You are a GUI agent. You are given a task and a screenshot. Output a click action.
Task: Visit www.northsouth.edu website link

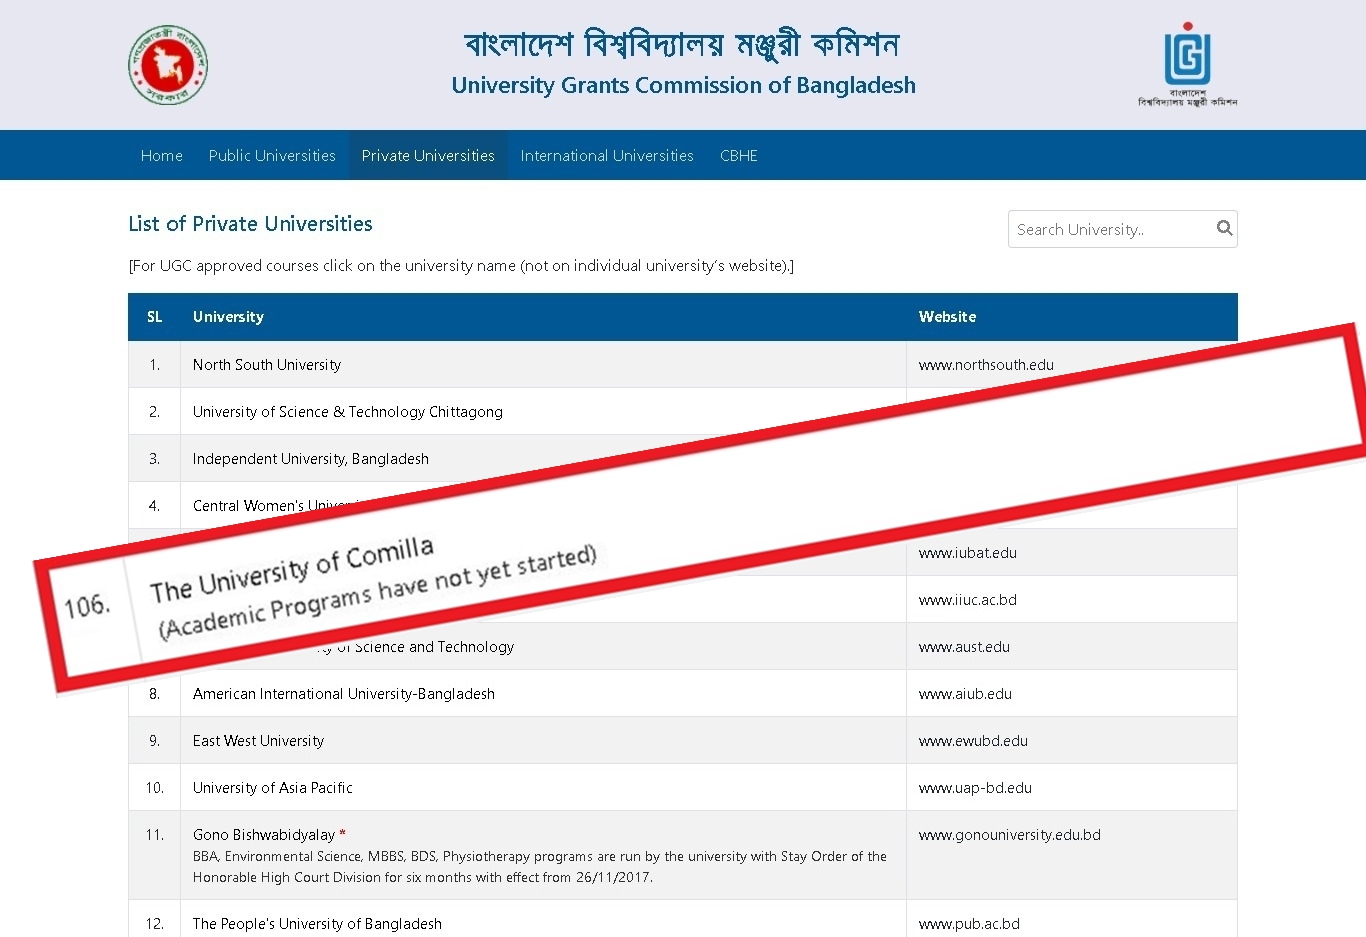pyautogui.click(x=986, y=365)
